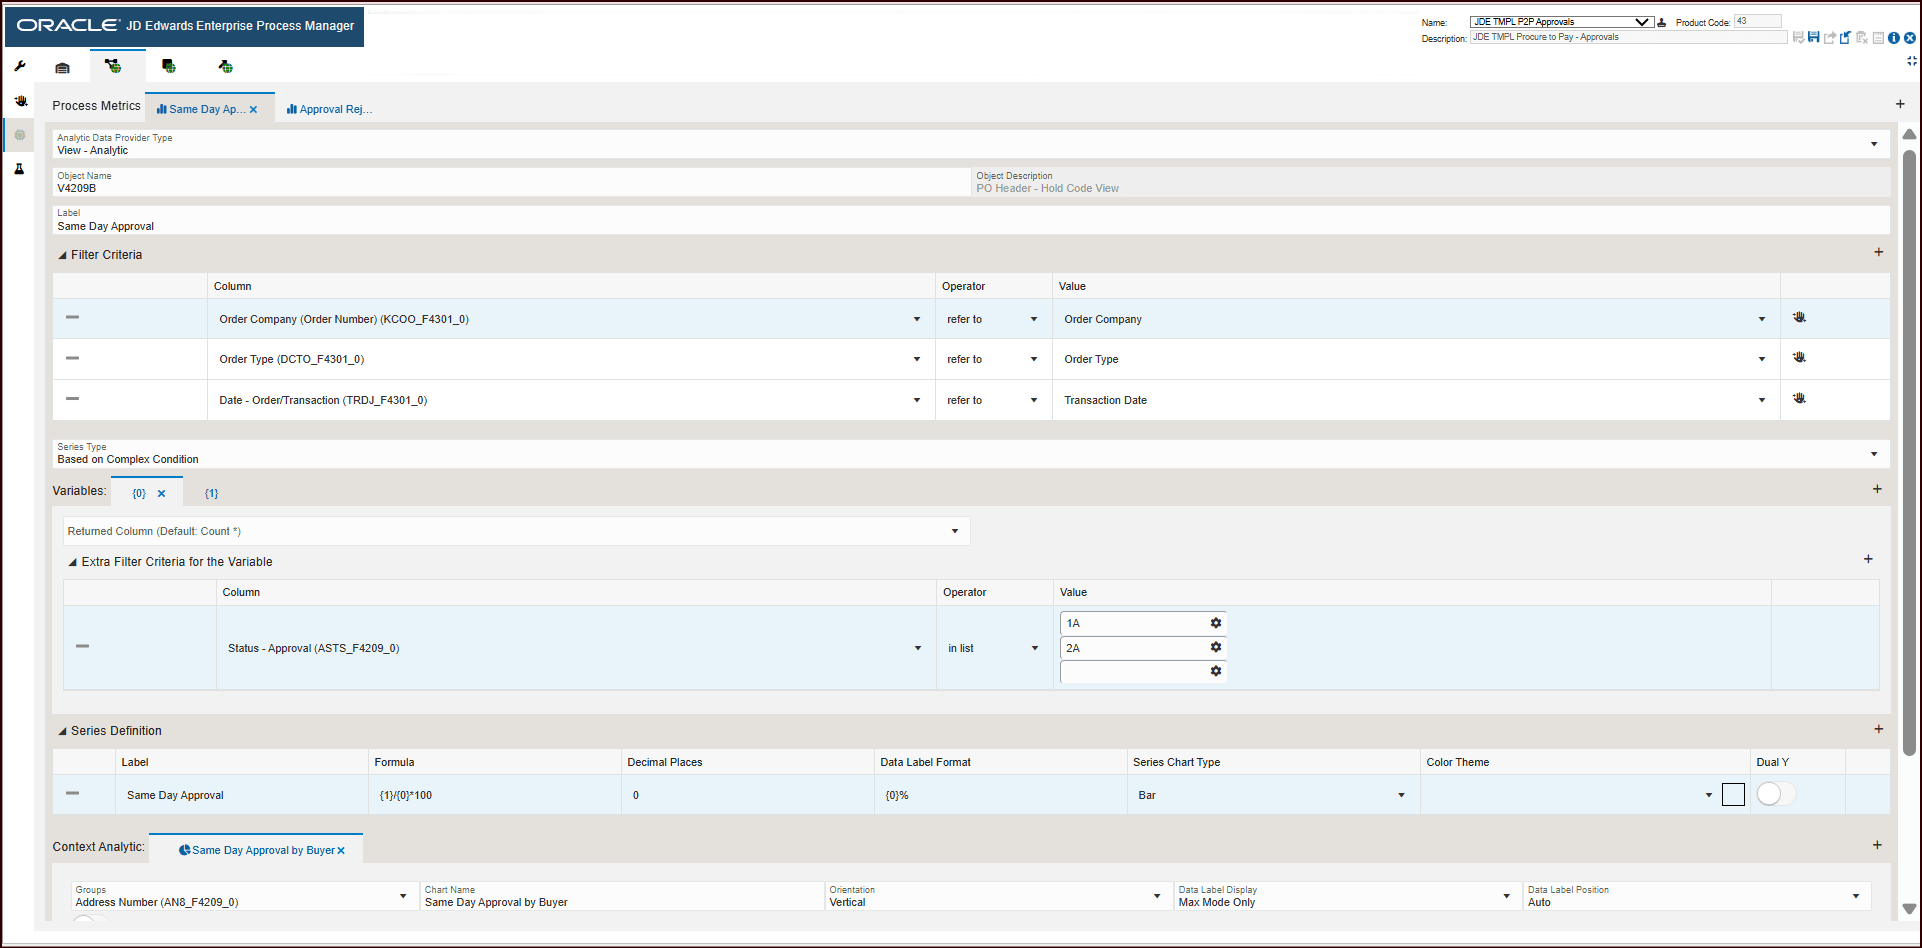Screen dimensions: 1922x948
Task: Click the gear icon next to value 1A
Action: 1216,622
